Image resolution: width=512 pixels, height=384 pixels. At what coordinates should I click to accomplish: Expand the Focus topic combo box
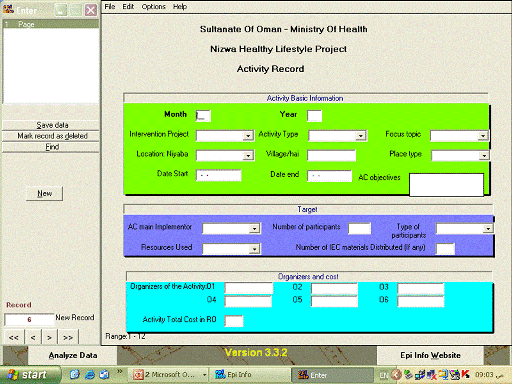[x=483, y=136]
